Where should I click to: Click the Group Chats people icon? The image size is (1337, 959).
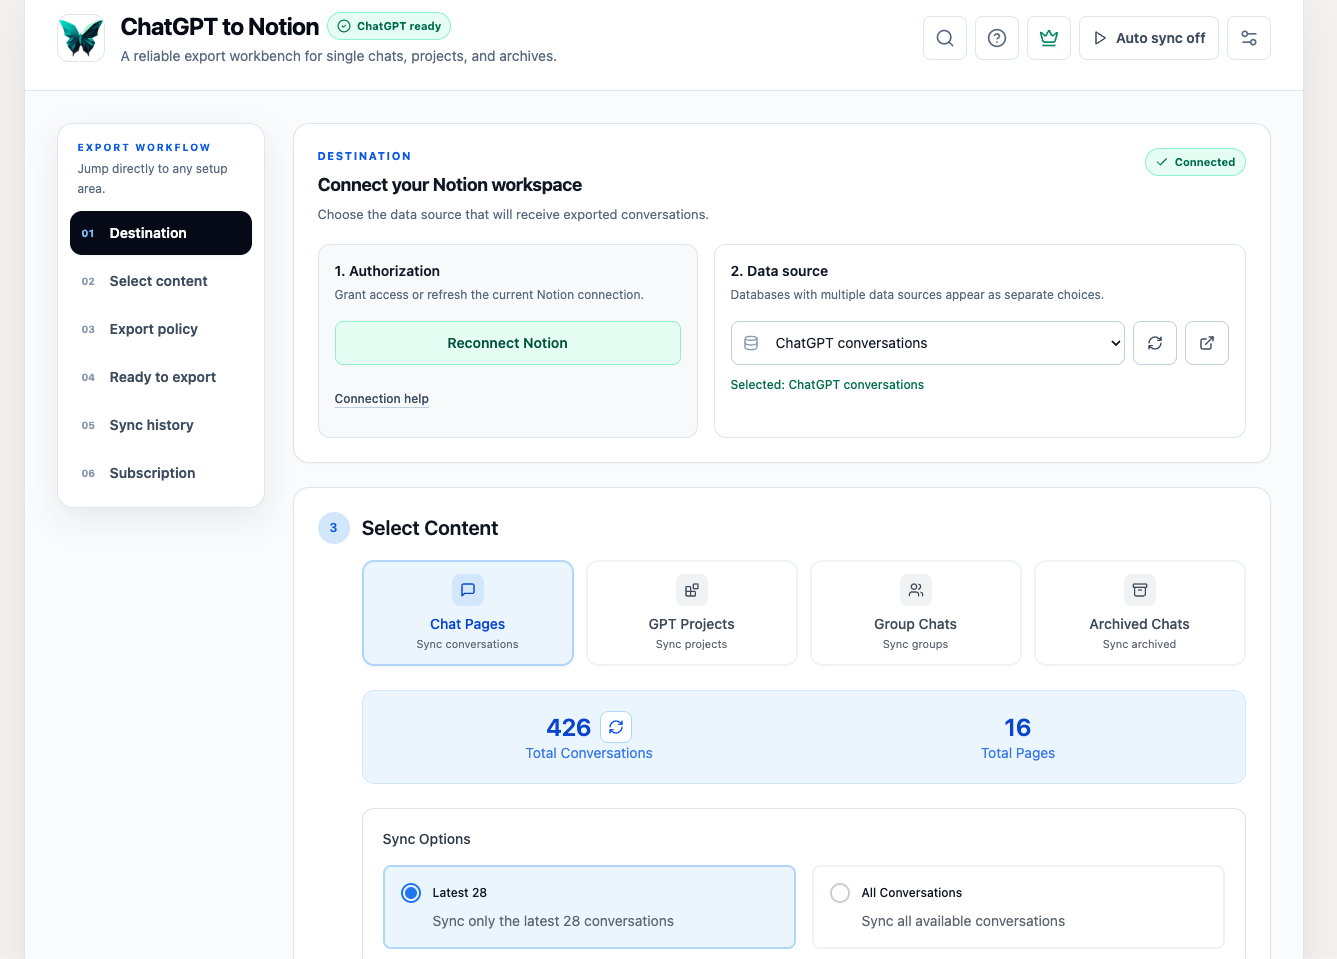tap(916, 590)
